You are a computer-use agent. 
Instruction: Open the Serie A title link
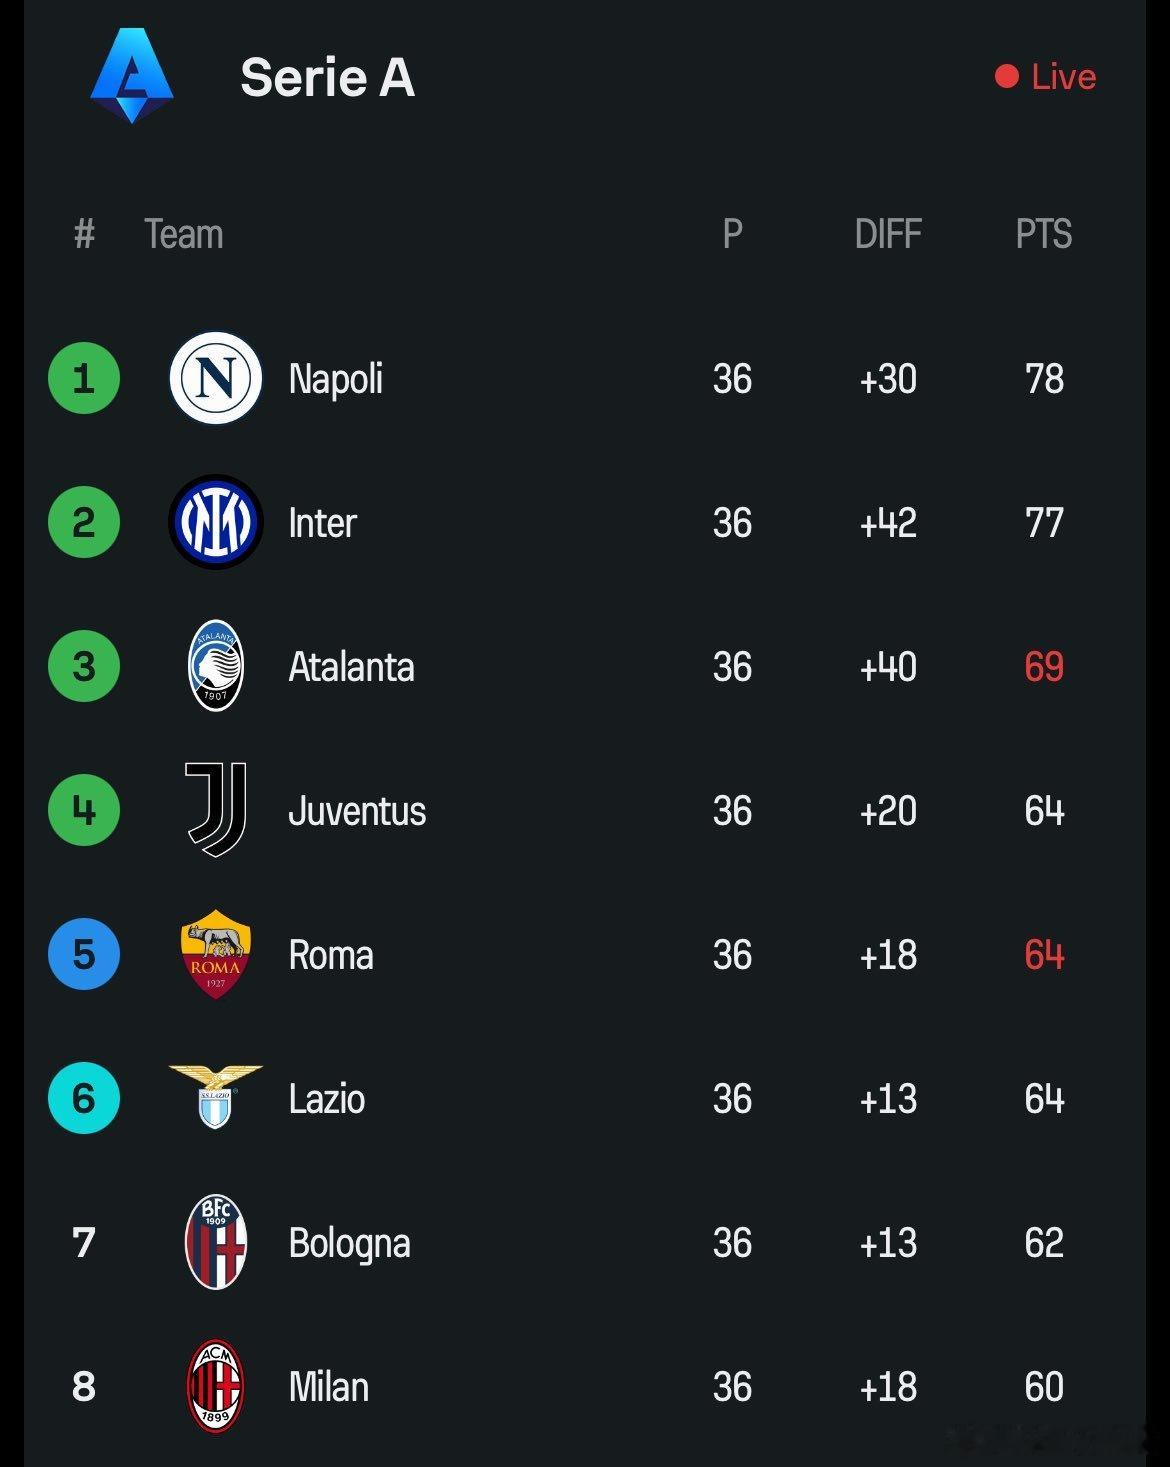pyautogui.click(x=328, y=78)
